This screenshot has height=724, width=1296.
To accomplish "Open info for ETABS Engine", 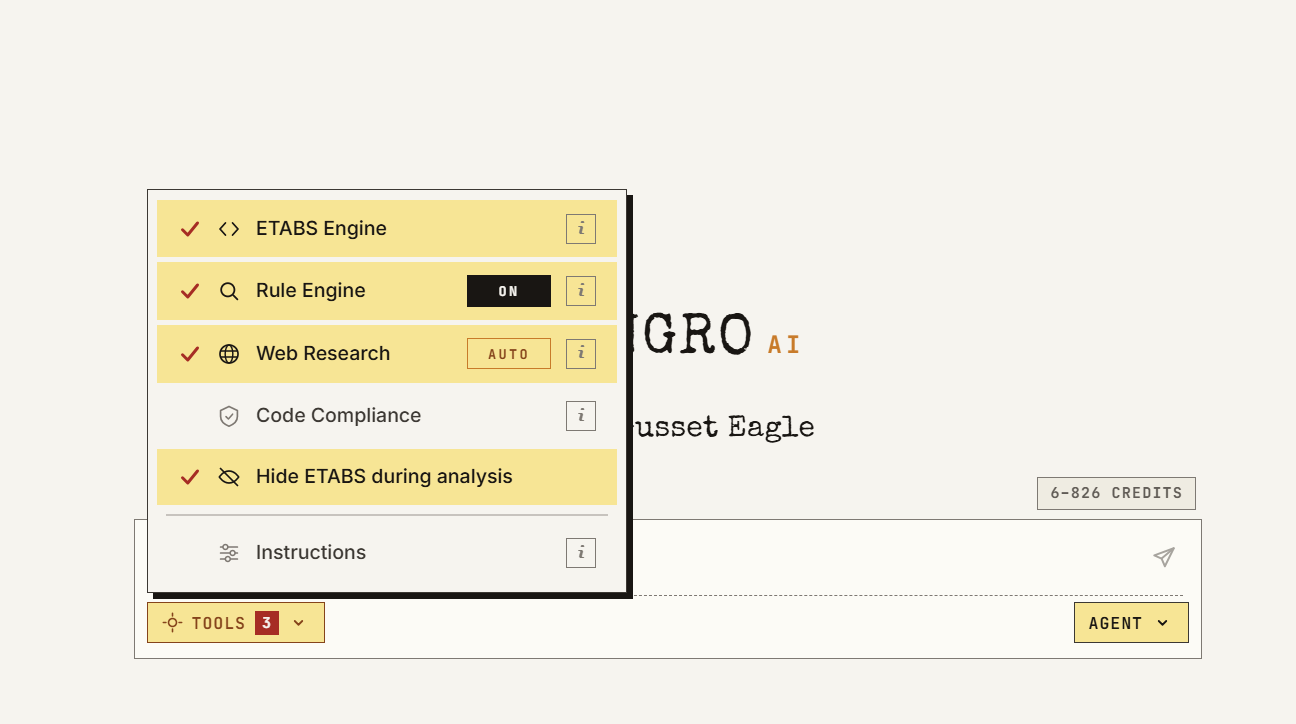I will 581,229.
